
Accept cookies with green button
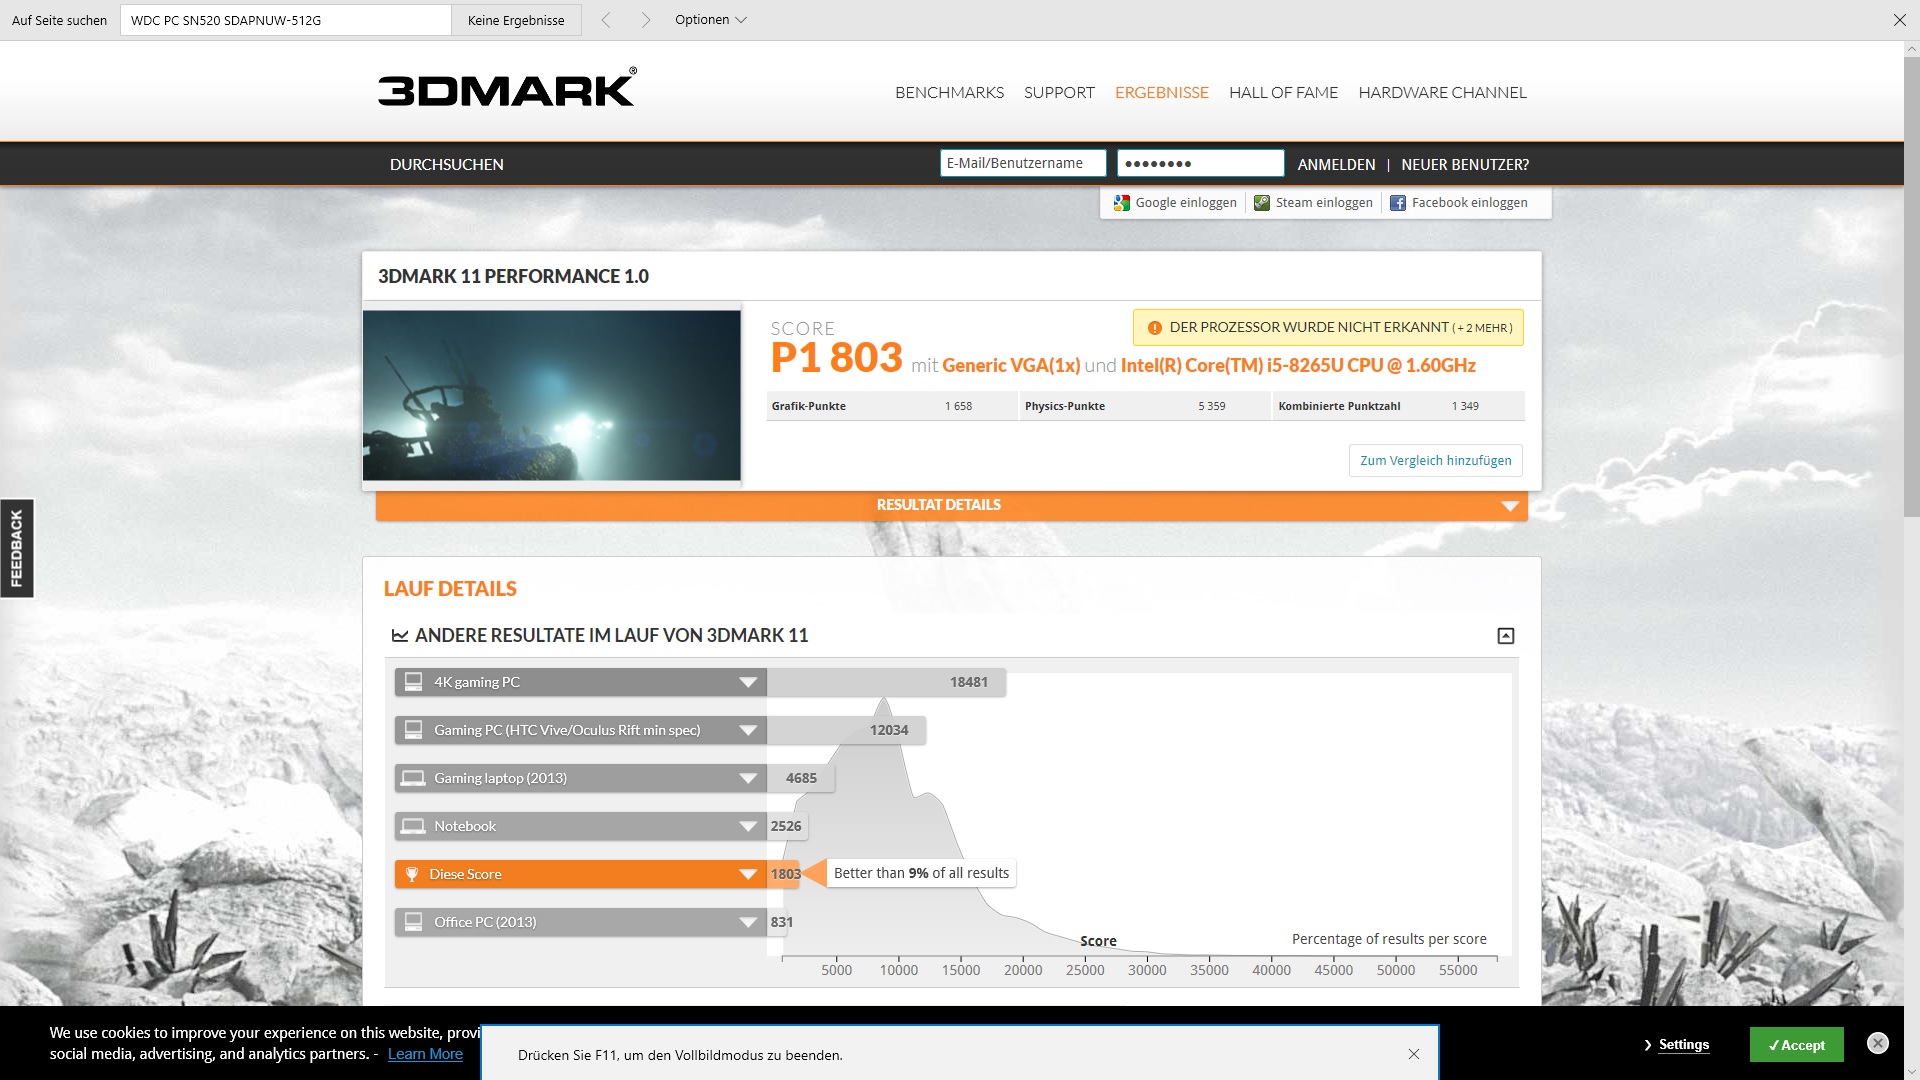click(1796, 1045)
